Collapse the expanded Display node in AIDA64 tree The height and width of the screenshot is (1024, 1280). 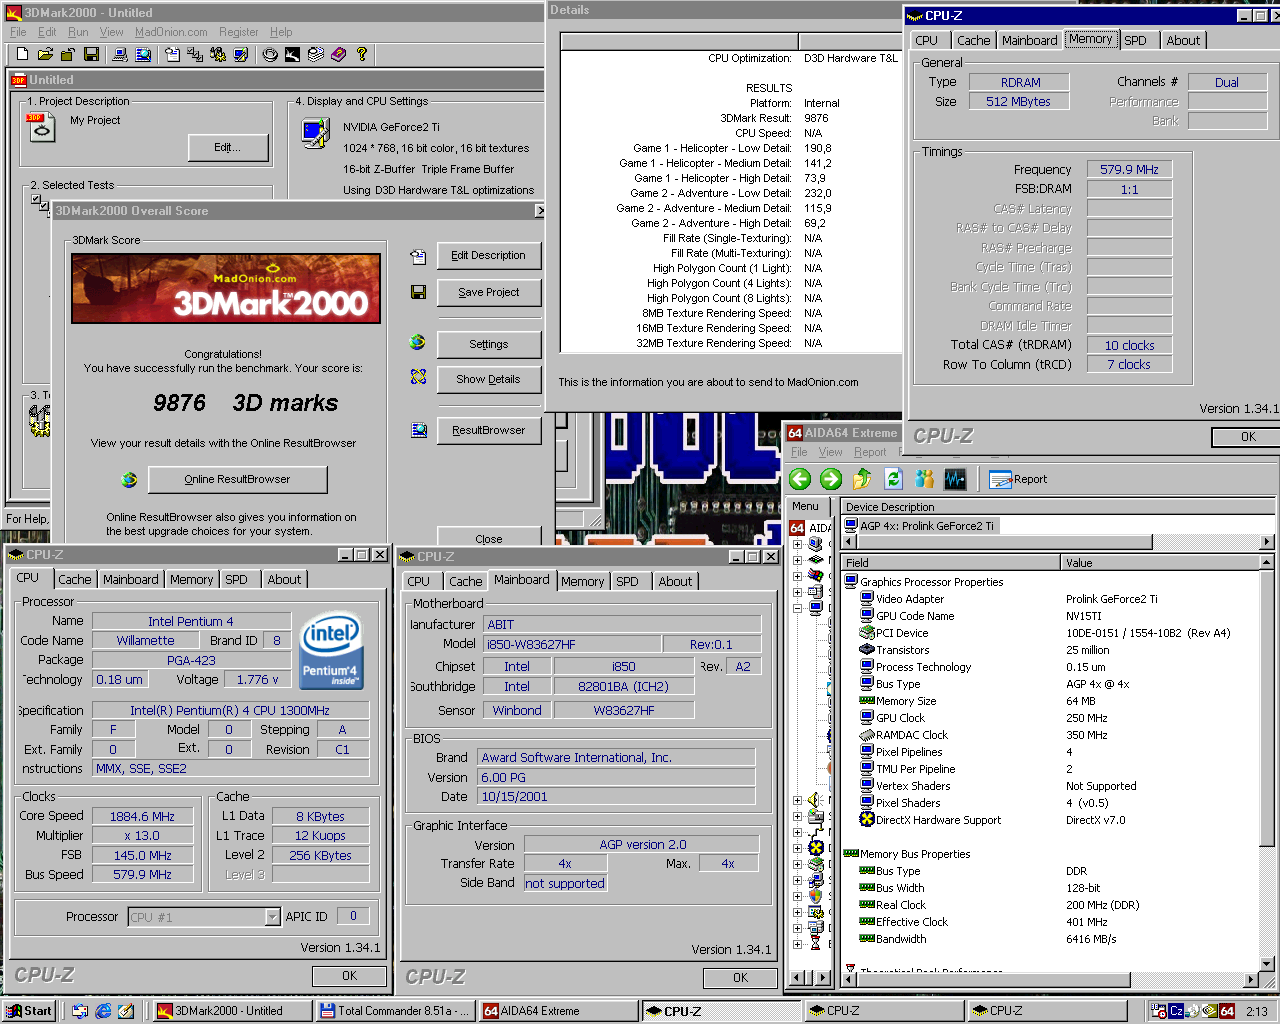[797, 608]
